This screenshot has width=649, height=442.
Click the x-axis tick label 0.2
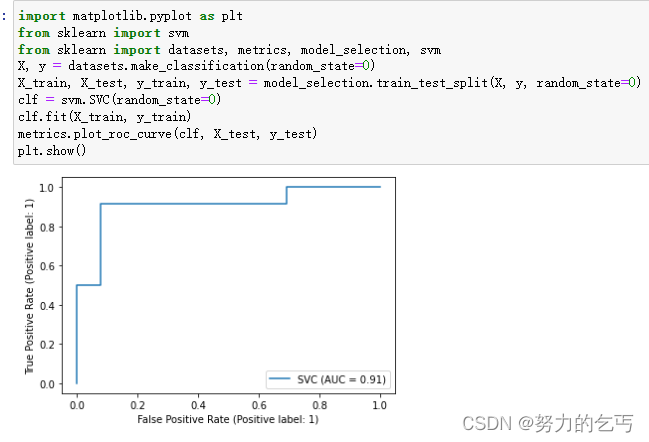(137, 405)
